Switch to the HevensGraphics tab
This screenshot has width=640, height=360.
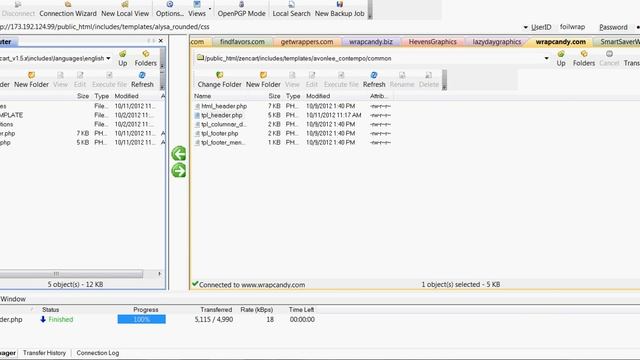(432, 42)
